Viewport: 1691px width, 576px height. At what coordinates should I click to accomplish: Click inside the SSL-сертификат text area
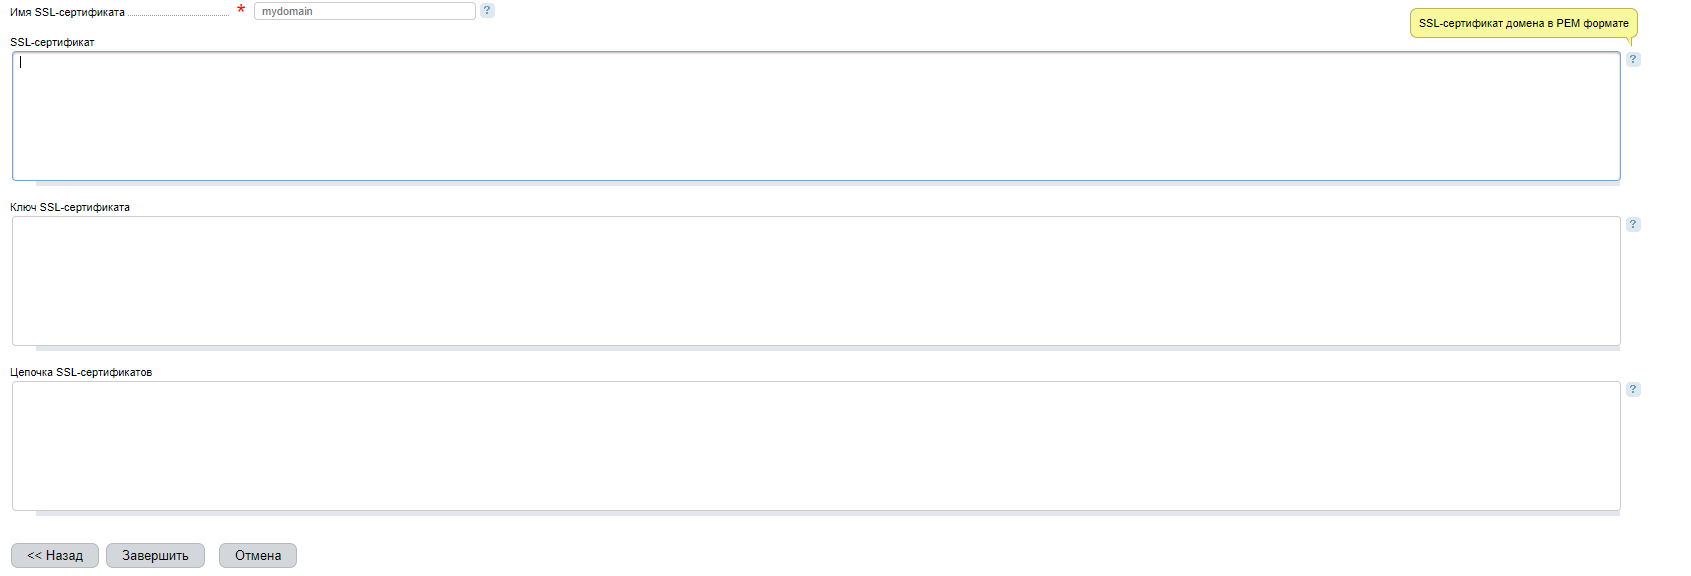[816, 116]
